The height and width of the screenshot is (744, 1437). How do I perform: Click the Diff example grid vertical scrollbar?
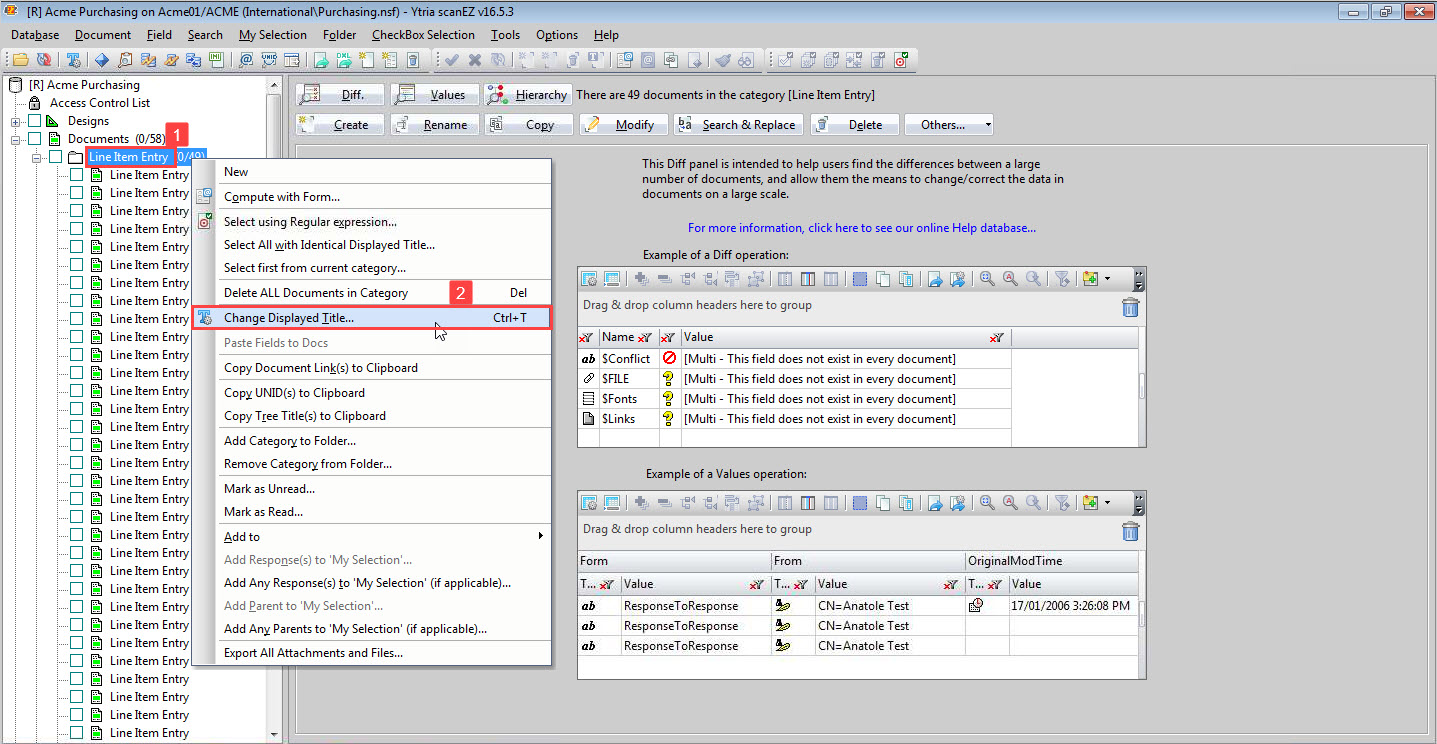[x=1140, y=385]
